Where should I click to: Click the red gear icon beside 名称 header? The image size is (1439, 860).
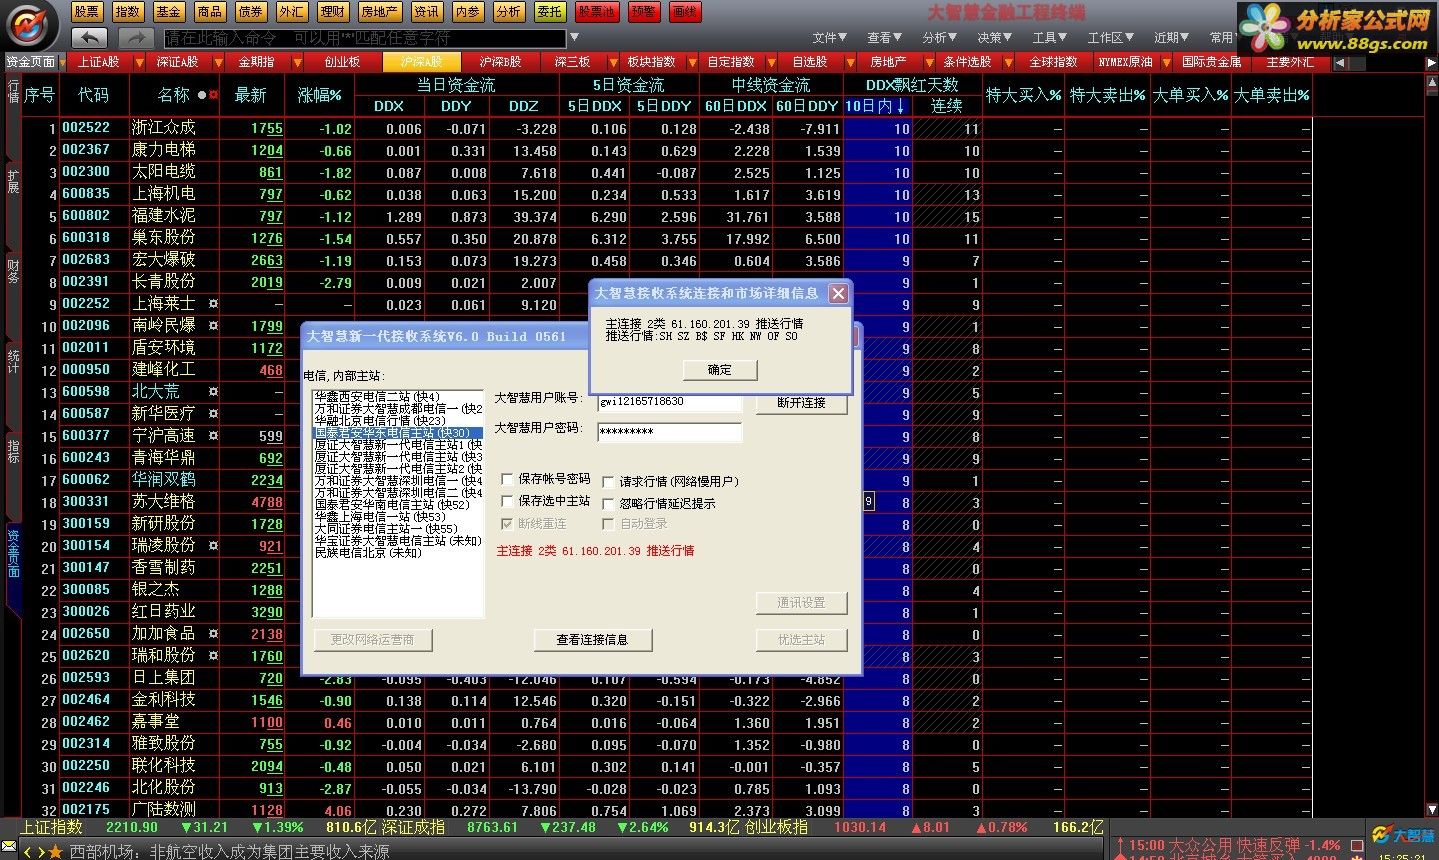213,95
